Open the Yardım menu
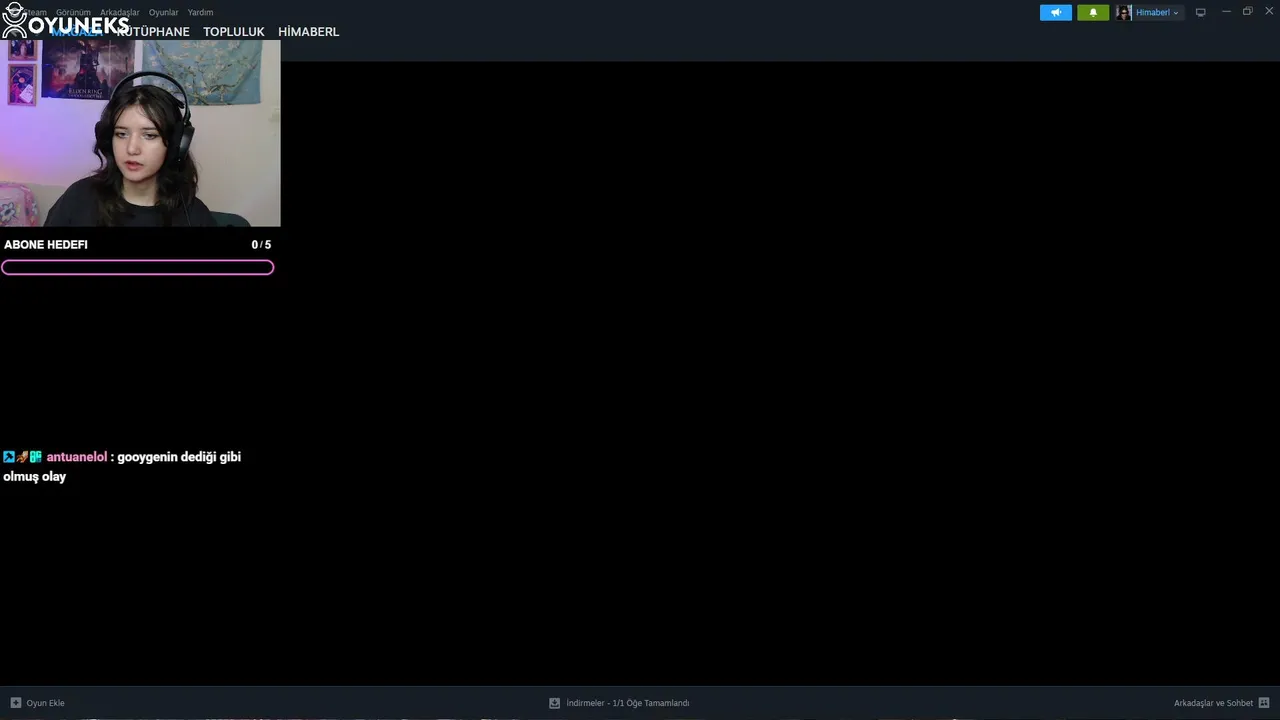Viewport: 1280px width, 720px height. (200, 12)
